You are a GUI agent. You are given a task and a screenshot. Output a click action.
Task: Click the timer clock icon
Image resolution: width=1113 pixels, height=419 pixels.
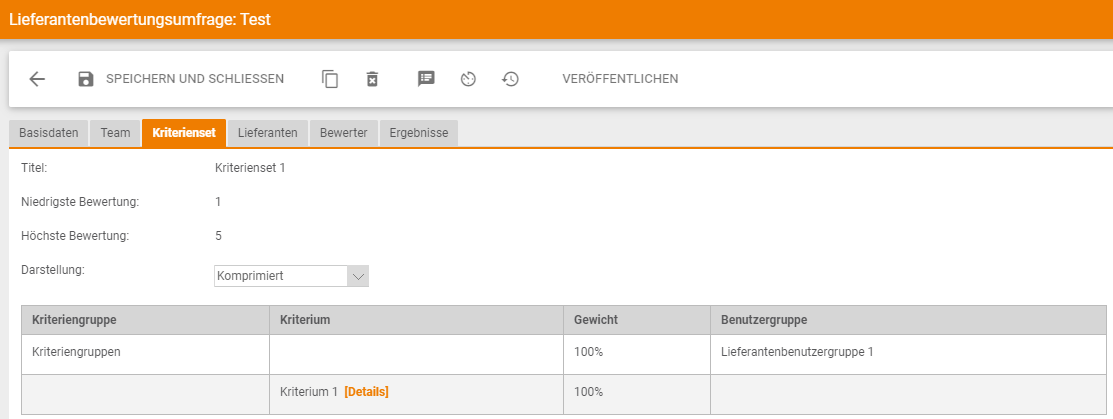[x=468, y=79]
